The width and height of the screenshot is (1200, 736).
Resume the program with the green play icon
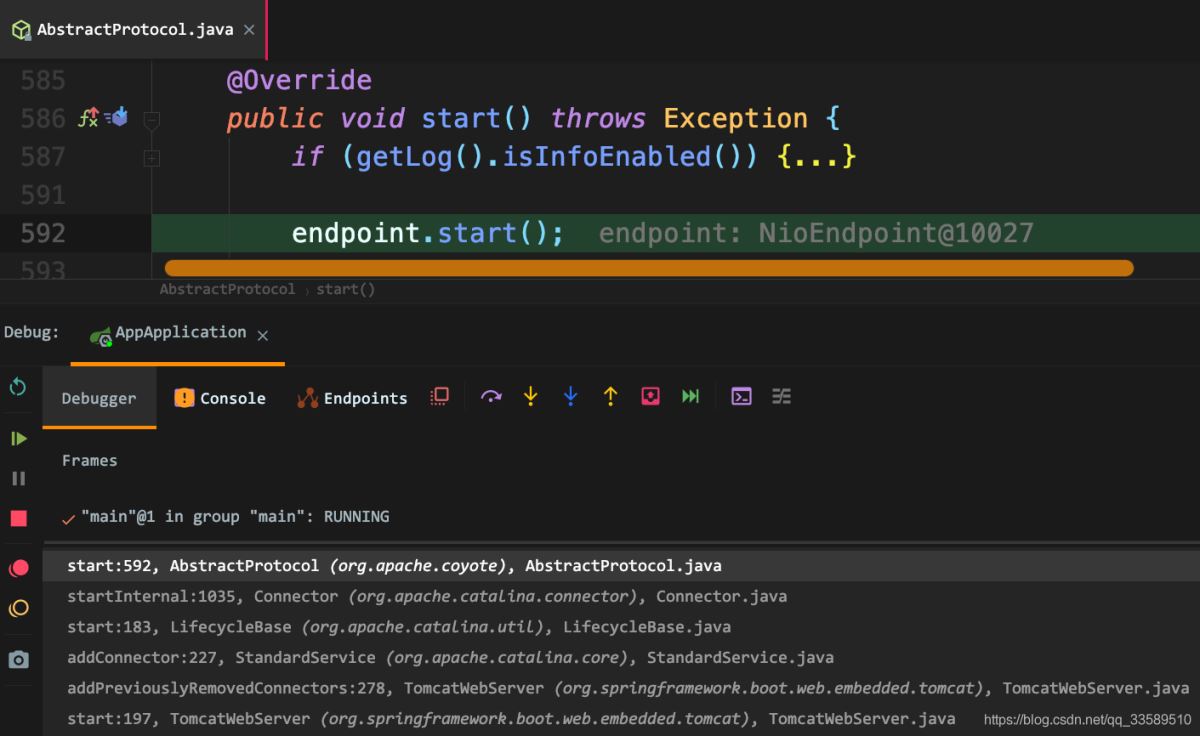coord(18,438)
